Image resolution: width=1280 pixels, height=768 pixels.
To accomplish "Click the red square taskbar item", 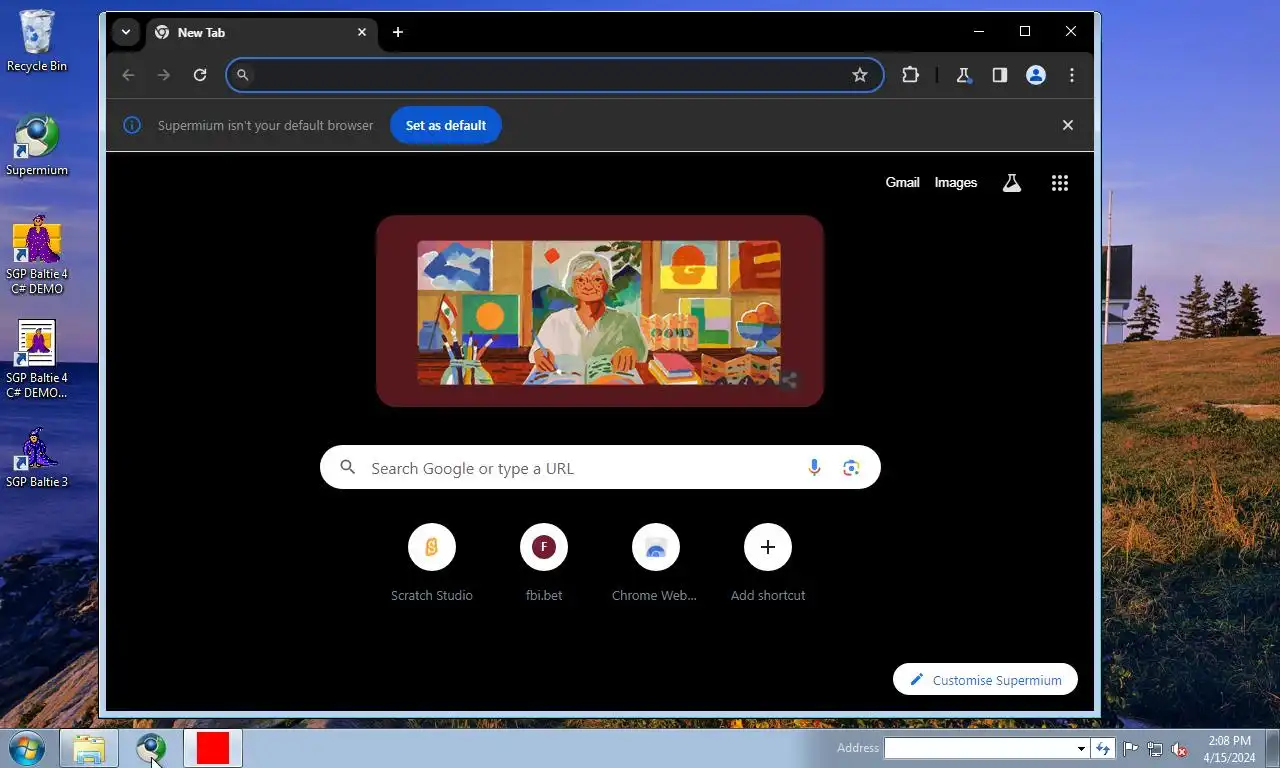I will pyautogui.click(x=213, y=748).
